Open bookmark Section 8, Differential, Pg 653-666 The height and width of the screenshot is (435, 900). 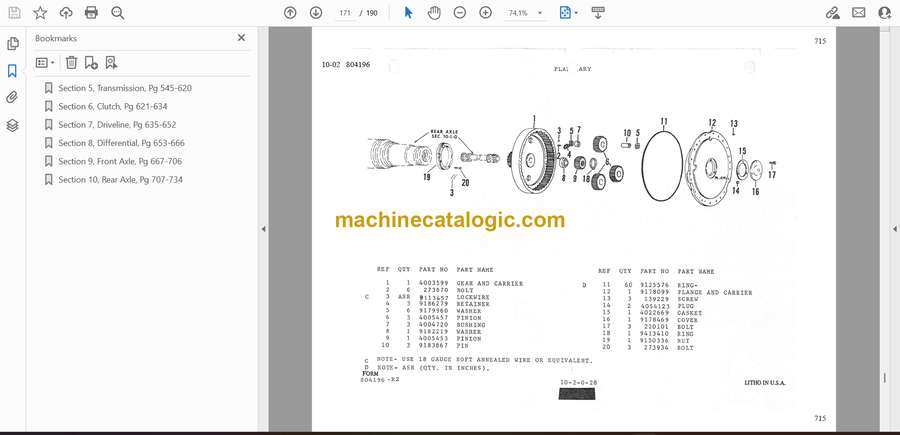coord(122,143)
